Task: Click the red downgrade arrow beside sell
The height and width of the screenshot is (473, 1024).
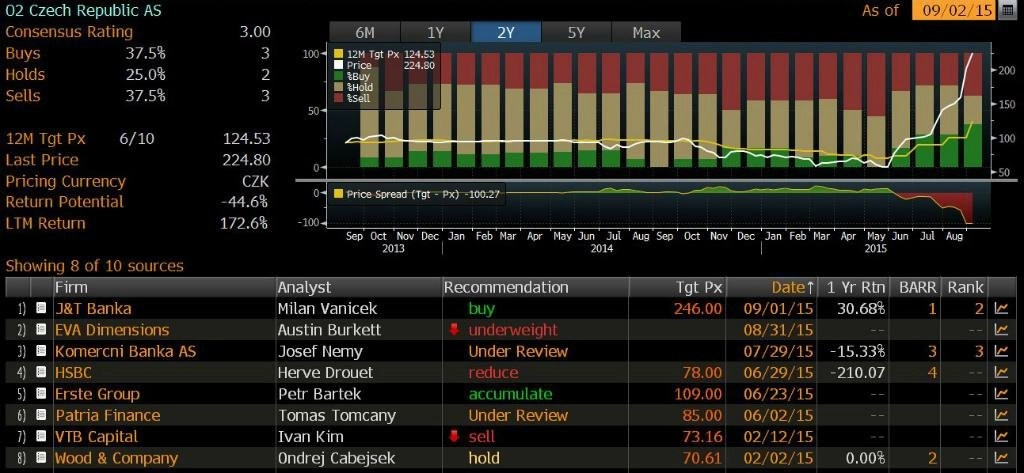Action: 455,436
